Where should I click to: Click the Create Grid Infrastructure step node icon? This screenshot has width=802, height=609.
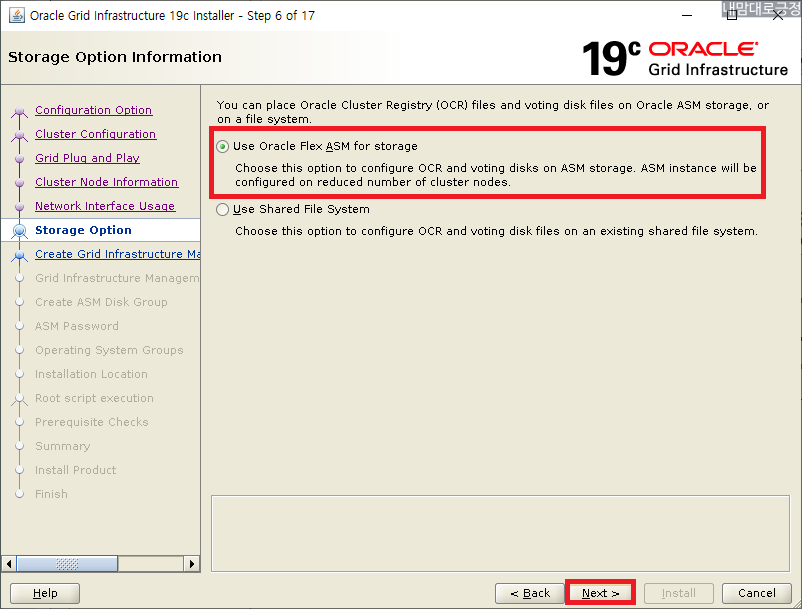19,255
